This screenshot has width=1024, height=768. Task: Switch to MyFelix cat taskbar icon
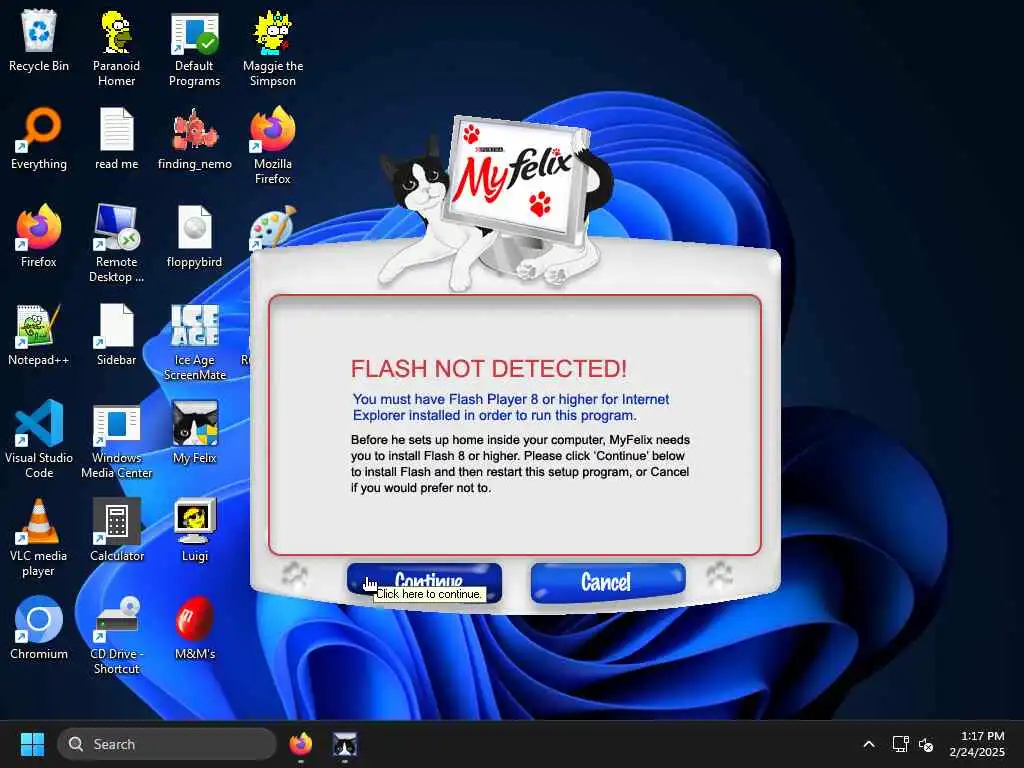(345, 744)
